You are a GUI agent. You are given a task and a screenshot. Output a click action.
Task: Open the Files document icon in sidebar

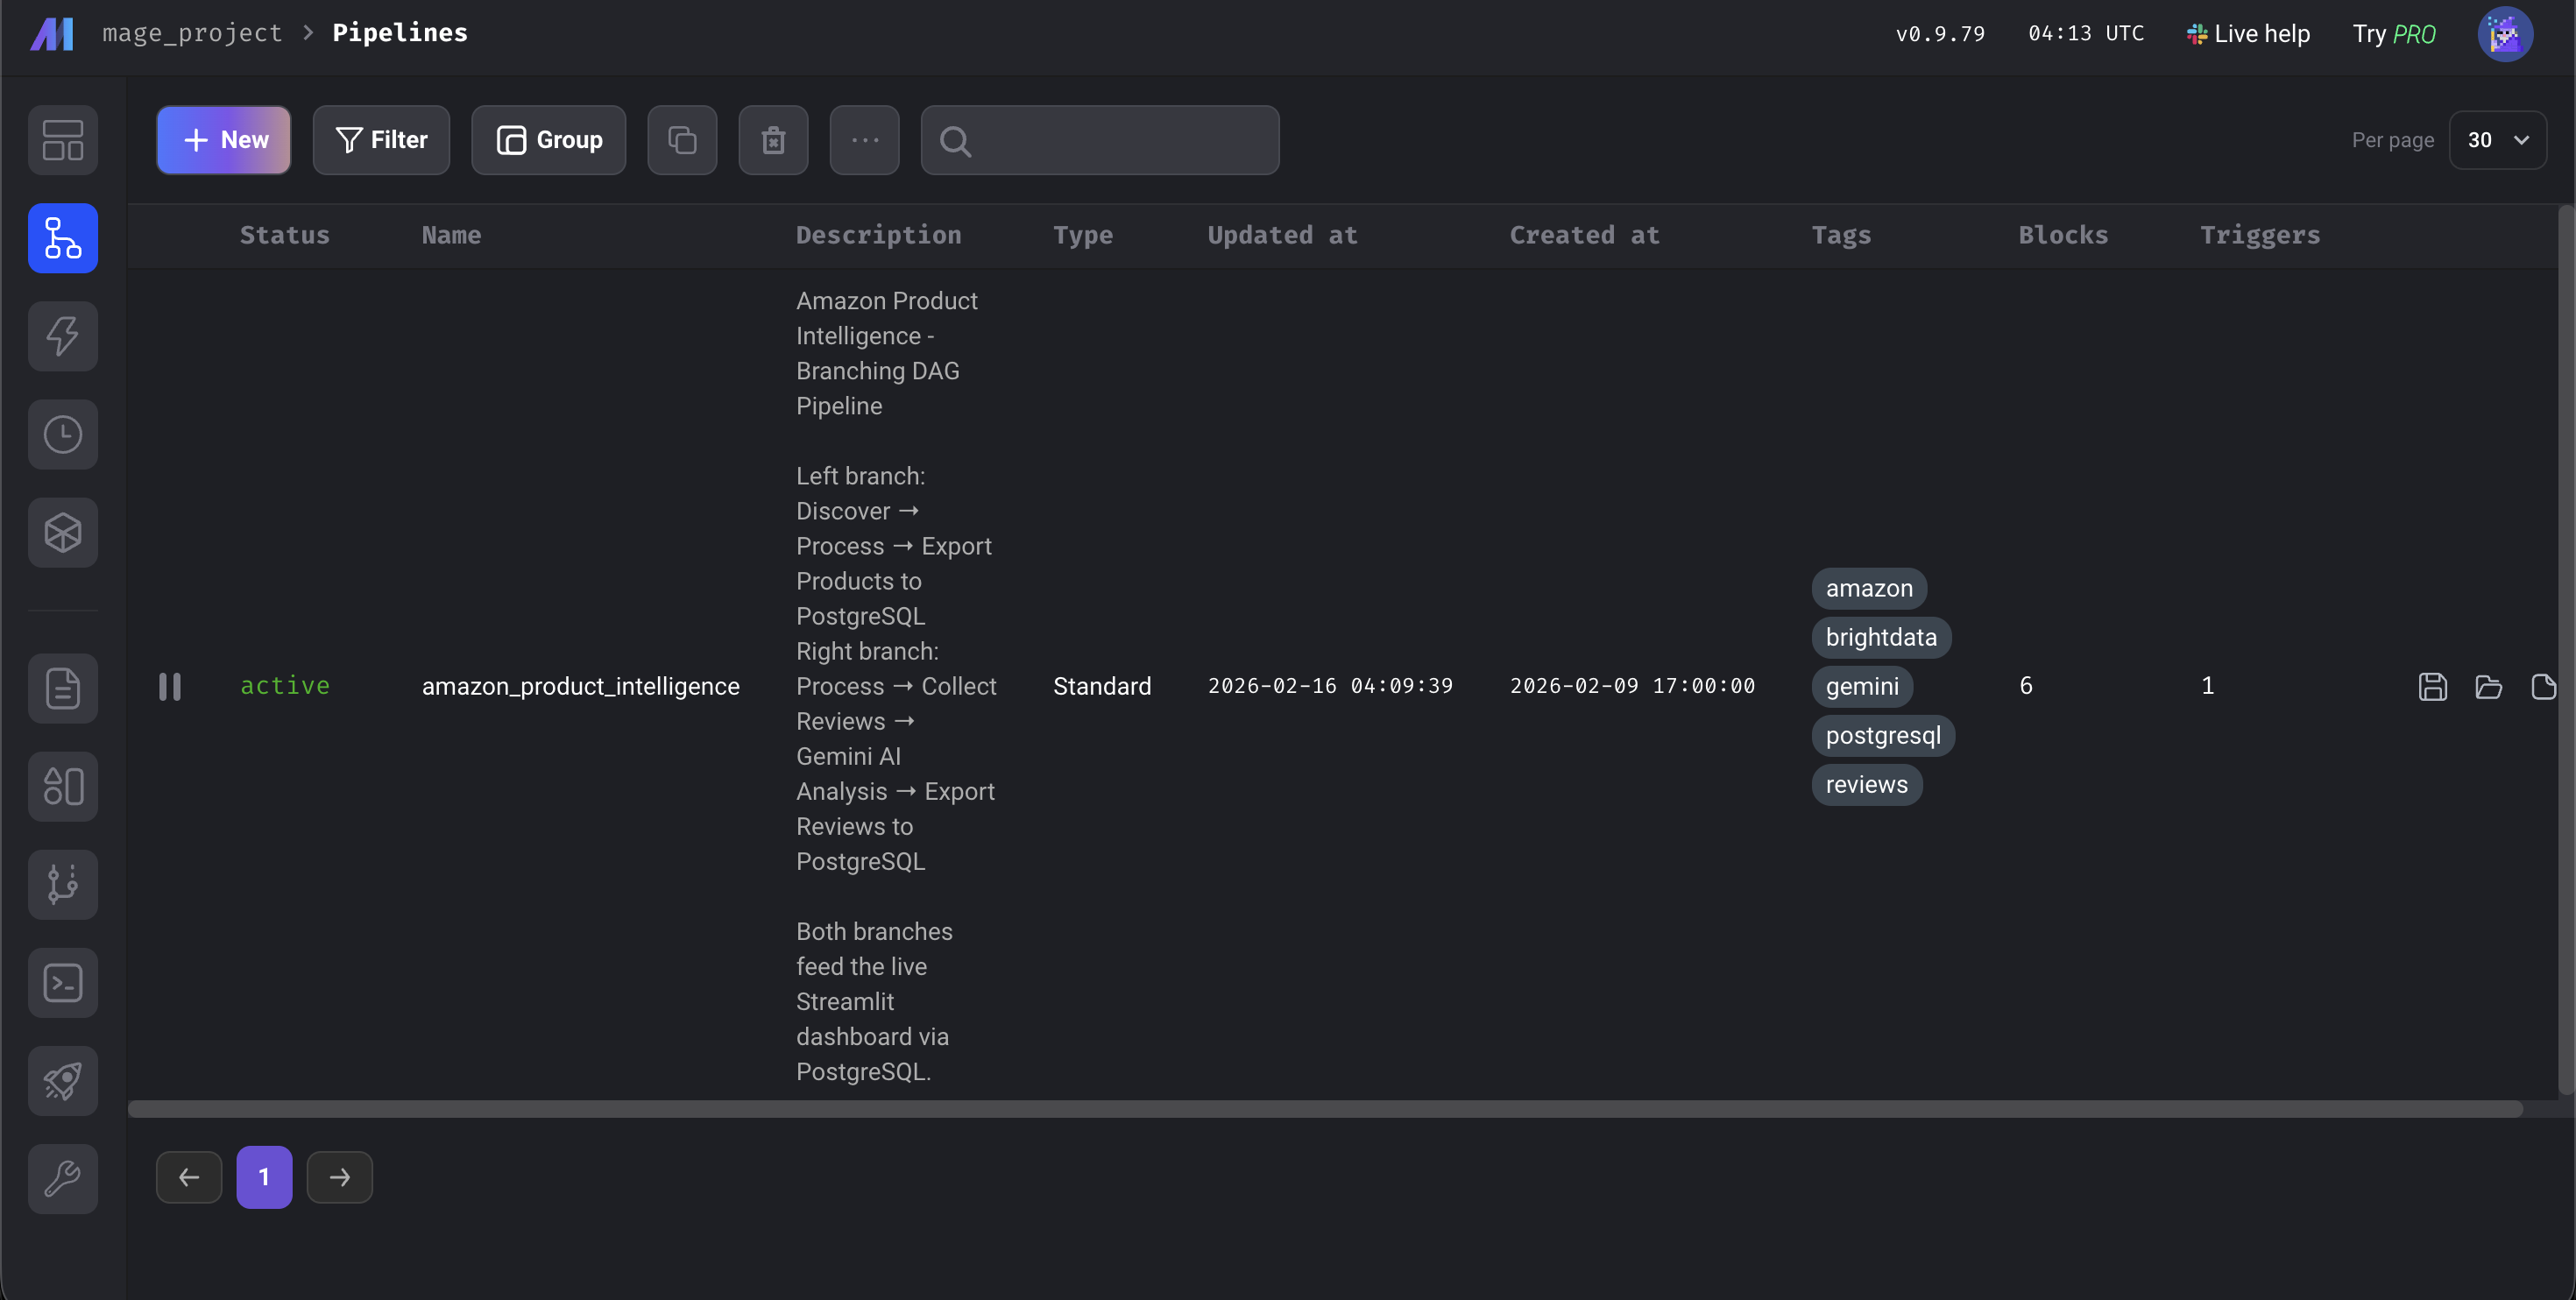pos(63,688)
